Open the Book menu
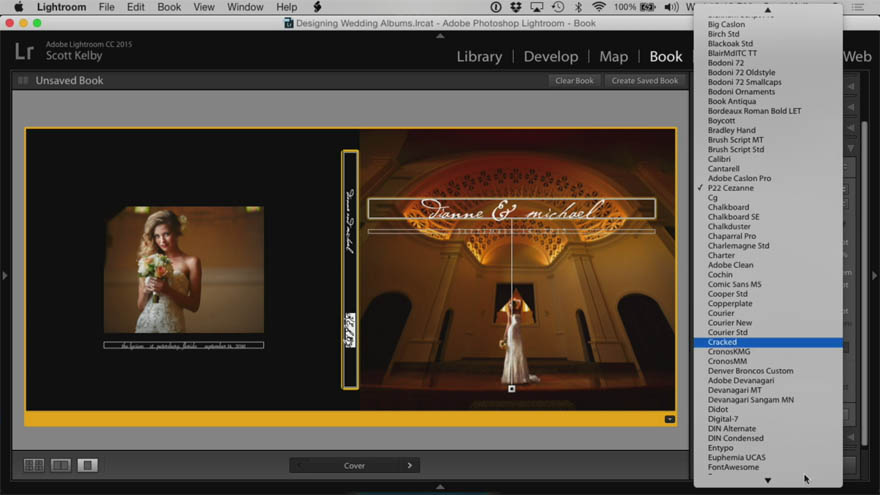Image resolution: width=880 pixels, height=495 pixels. (x=169, y=7)
